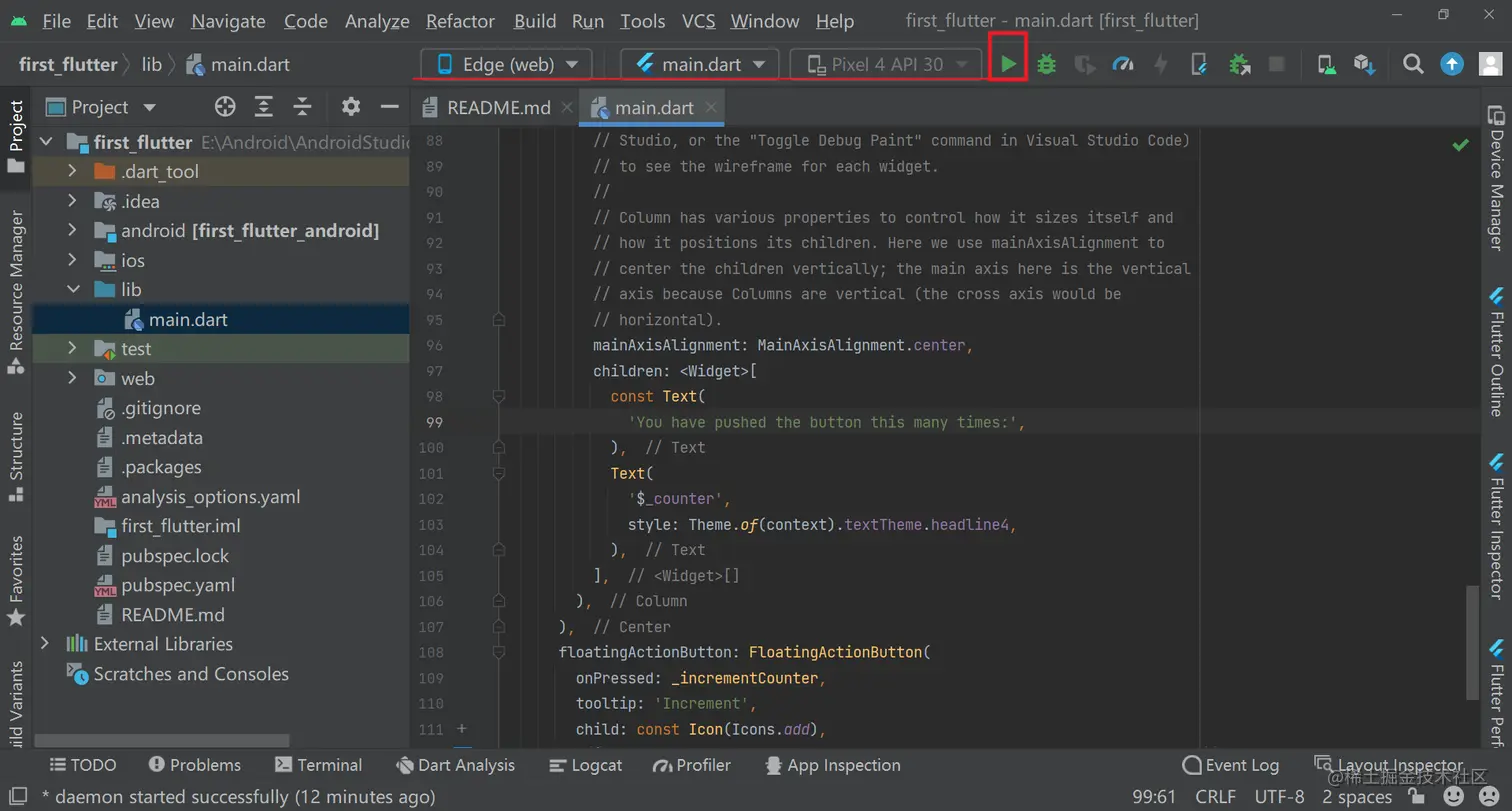
Task: Expand the web folder
Action: (72, 378)
